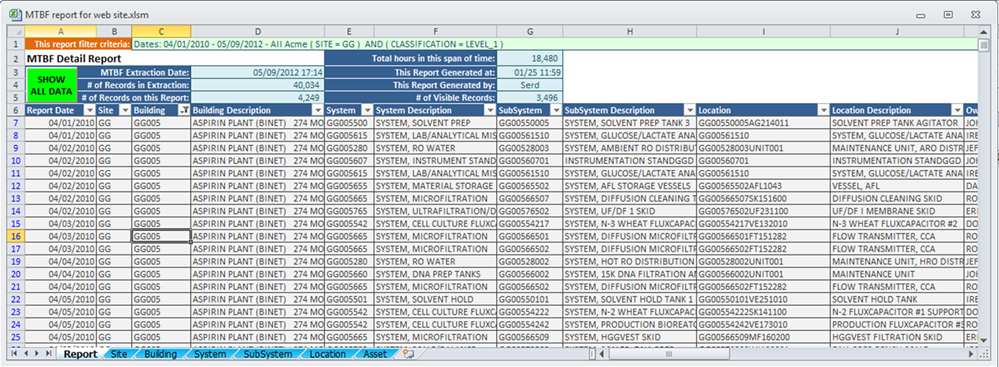
Task: Open the Building Description filter dropdown
Action: pyautogui.click(x=318, y=110)
